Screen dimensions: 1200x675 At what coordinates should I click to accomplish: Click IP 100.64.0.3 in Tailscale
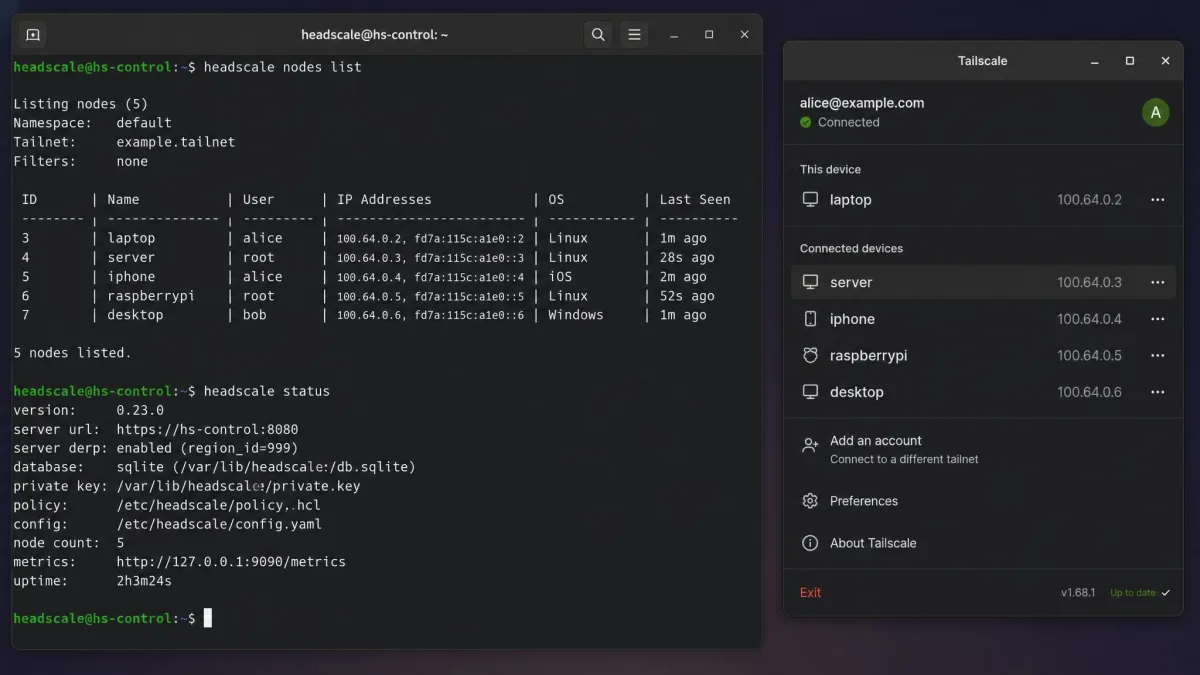pyautogui.click(x=1090, y=282)
